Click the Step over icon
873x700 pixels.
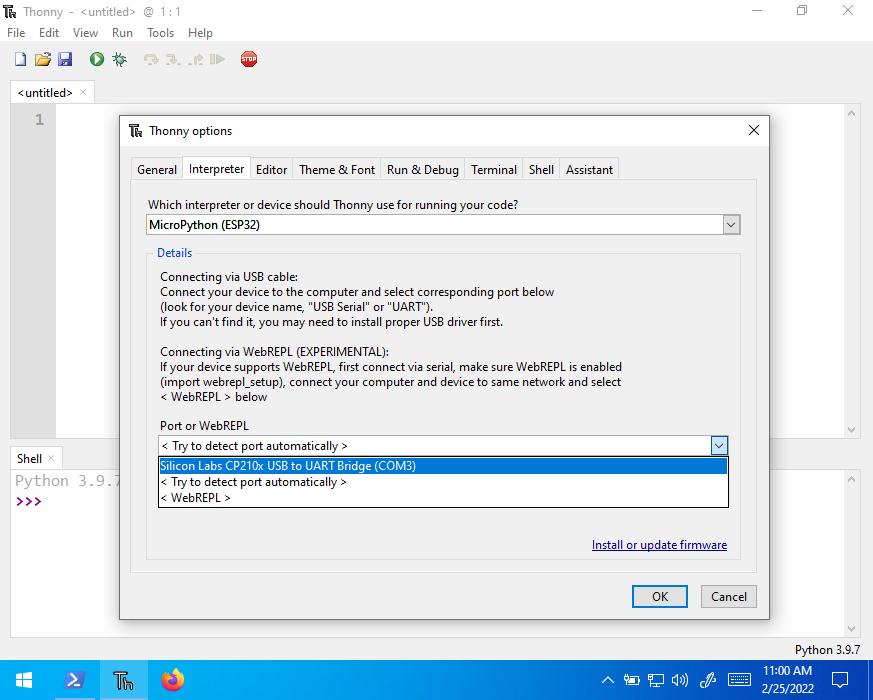click(x=151, y=59)
